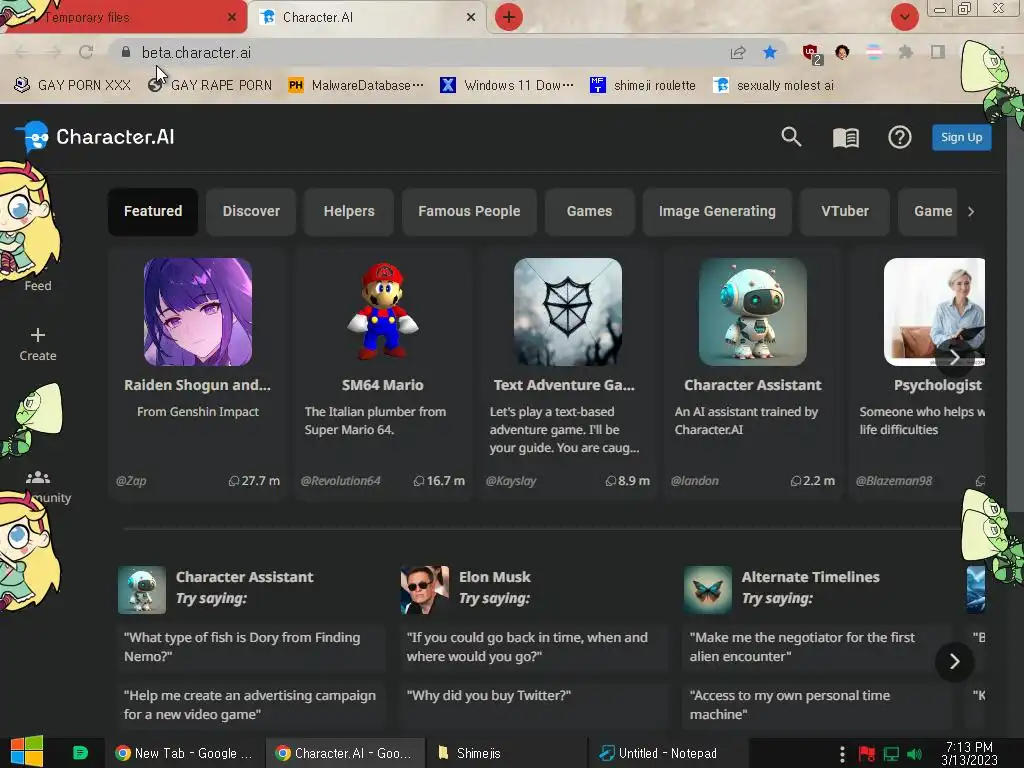Choose the advertising campaign prompt
Viewport: 1024px width, 768px height.
(251, 705)
